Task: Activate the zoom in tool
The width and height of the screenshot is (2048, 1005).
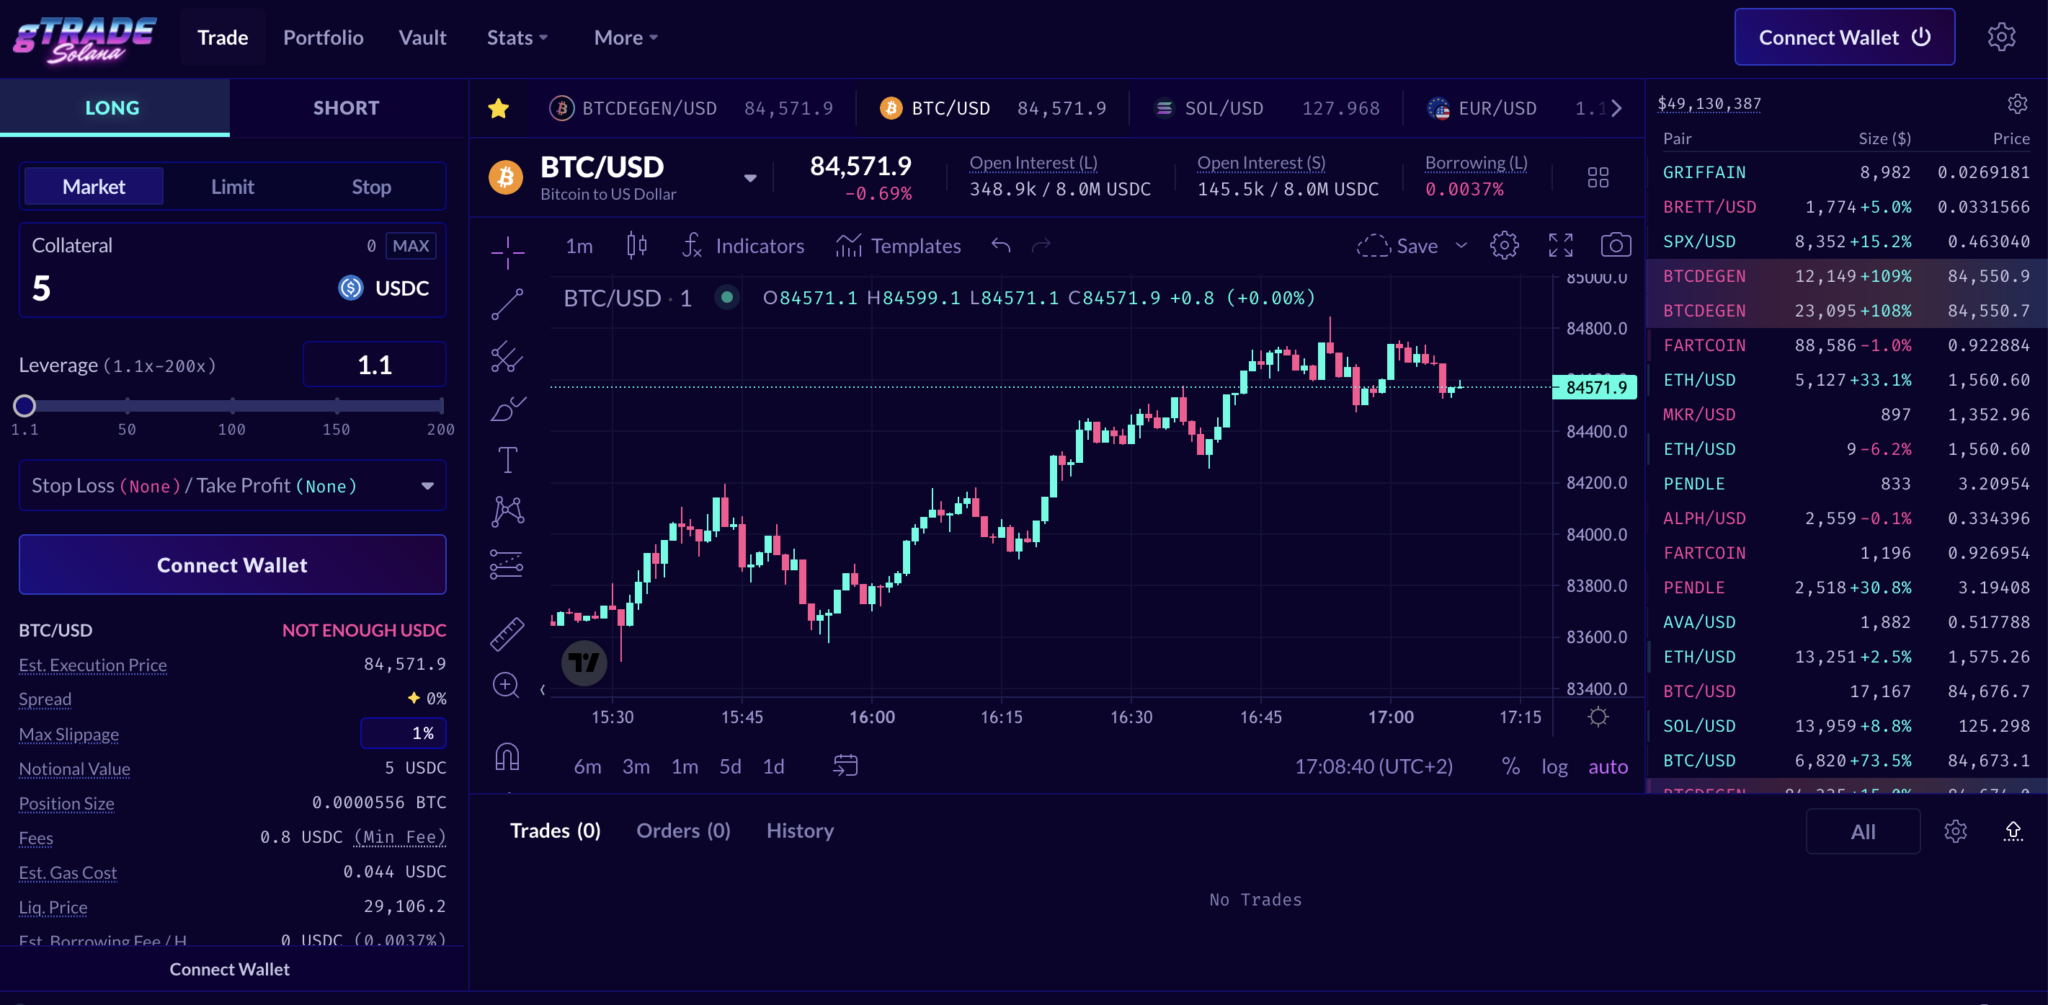Action: (507, 685)
